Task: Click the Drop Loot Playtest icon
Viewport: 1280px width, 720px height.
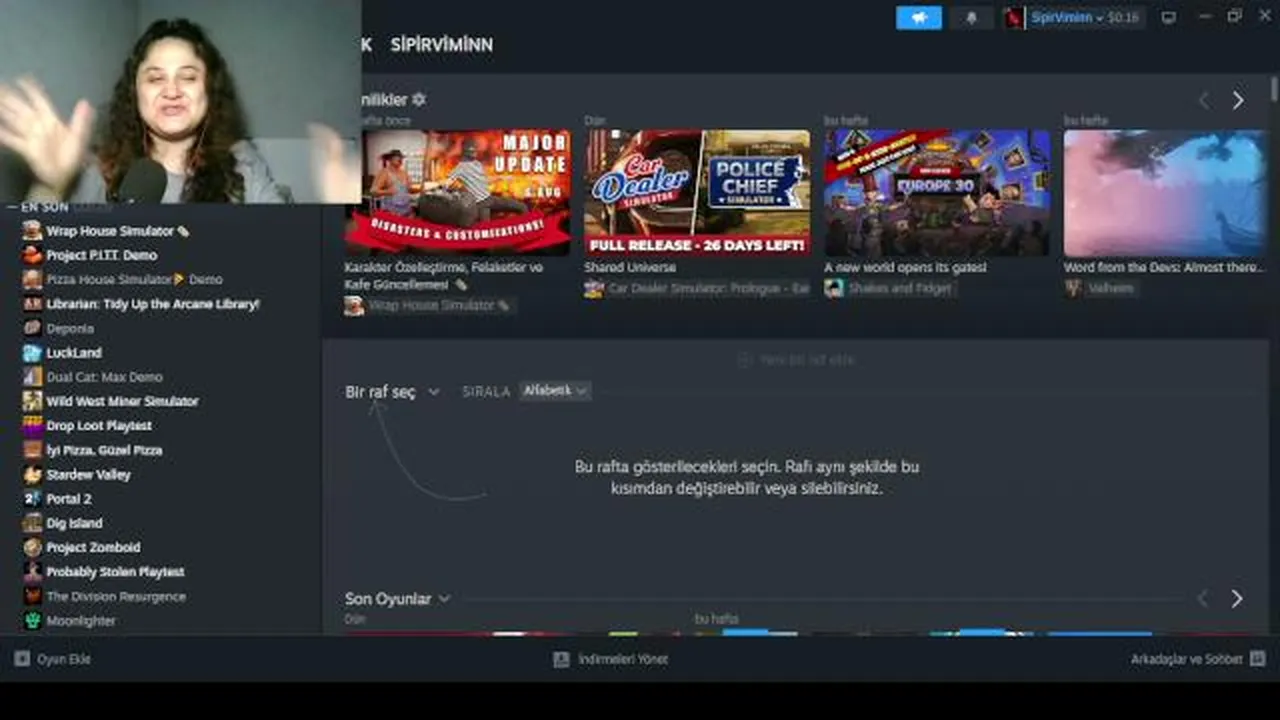Action: 33,425
